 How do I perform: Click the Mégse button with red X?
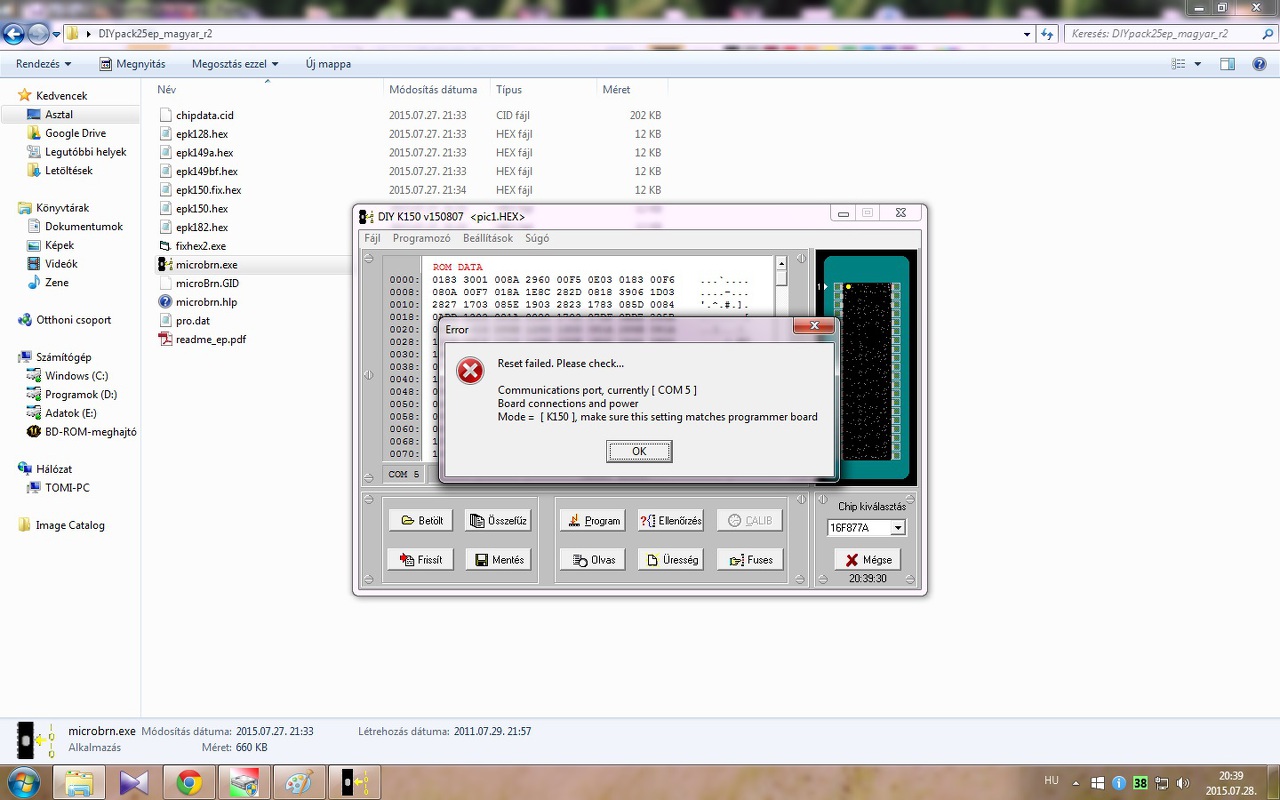(867, 559)
